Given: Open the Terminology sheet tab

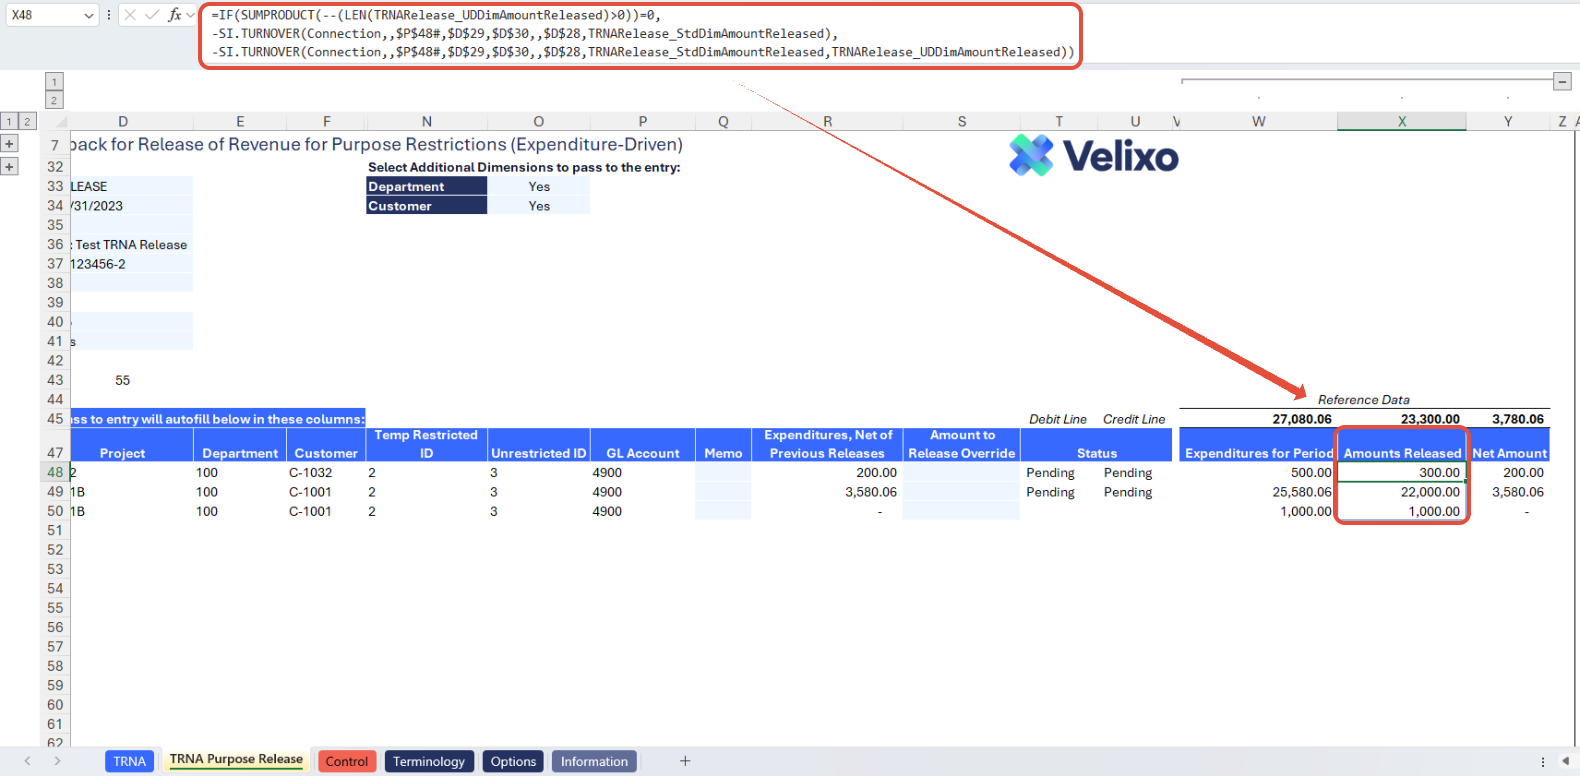Looking at the screenshot, I should pos(428,761).
